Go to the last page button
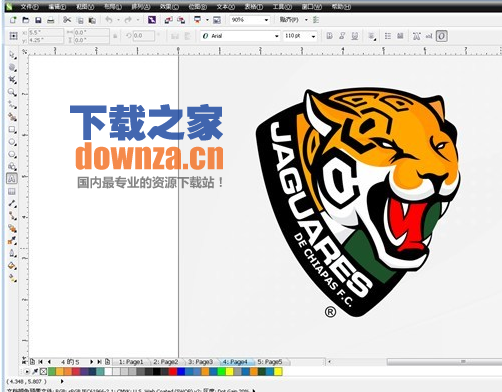Image resolution: width=502 pixels, height=392 pixels. (99, 362)
